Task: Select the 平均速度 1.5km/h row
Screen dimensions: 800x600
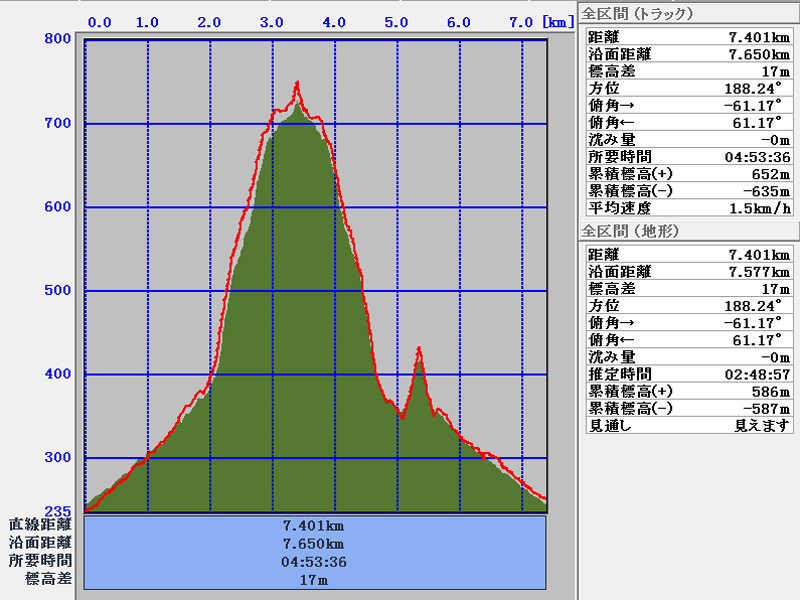Action: (689, 208)
